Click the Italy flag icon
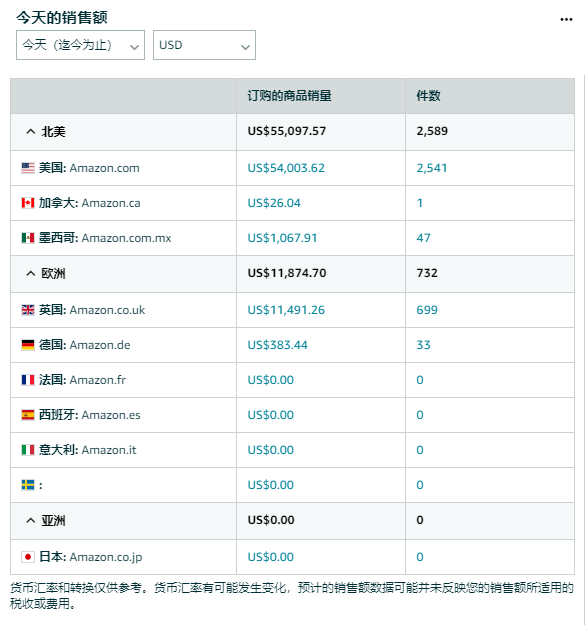 (x=28, y=450)
